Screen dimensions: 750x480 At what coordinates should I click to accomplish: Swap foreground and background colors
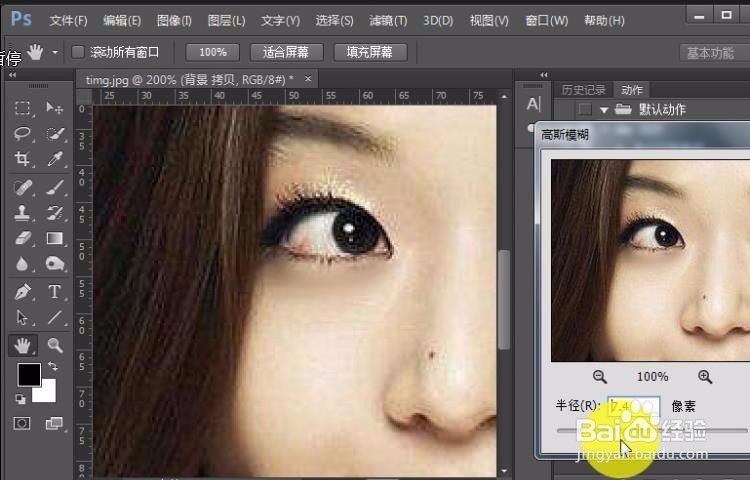pyautogui.click(x=53, y=366)
